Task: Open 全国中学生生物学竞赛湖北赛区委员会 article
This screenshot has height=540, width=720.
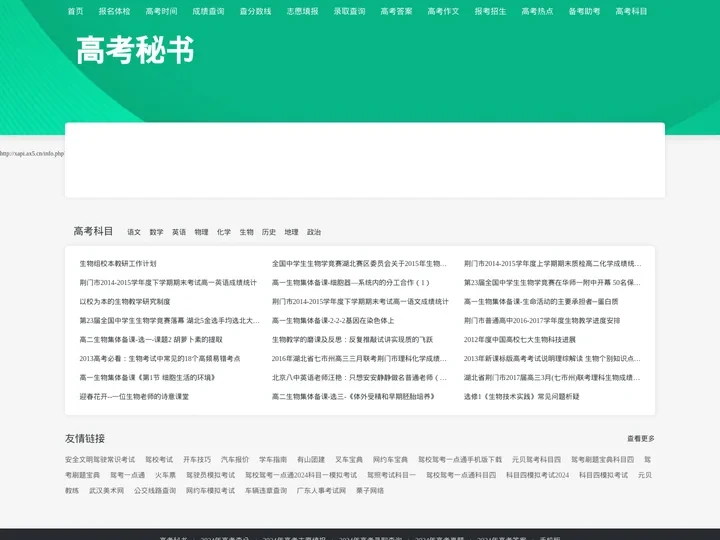Action: [359, 264]
